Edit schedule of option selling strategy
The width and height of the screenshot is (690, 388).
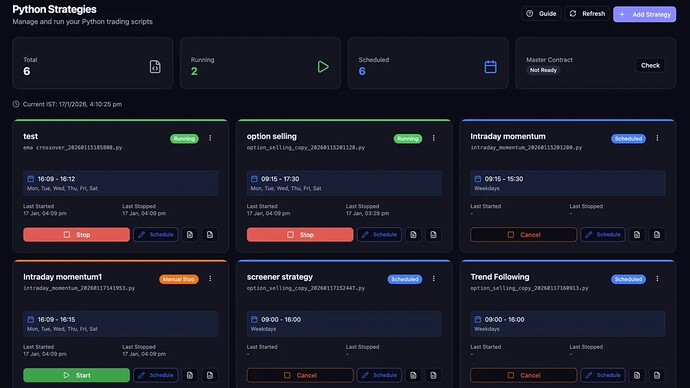coord(379,234)
